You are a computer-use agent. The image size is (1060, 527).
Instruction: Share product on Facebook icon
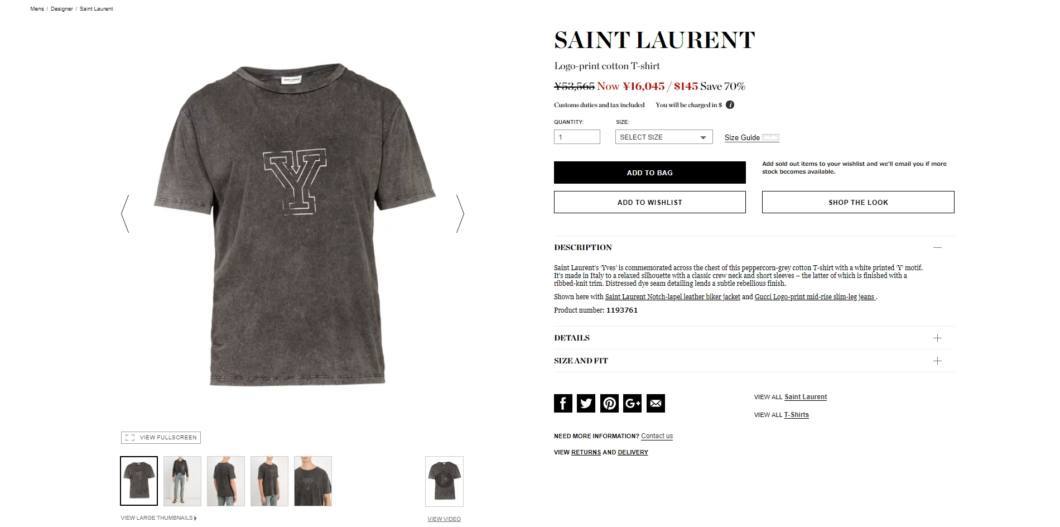pos(563,403)
